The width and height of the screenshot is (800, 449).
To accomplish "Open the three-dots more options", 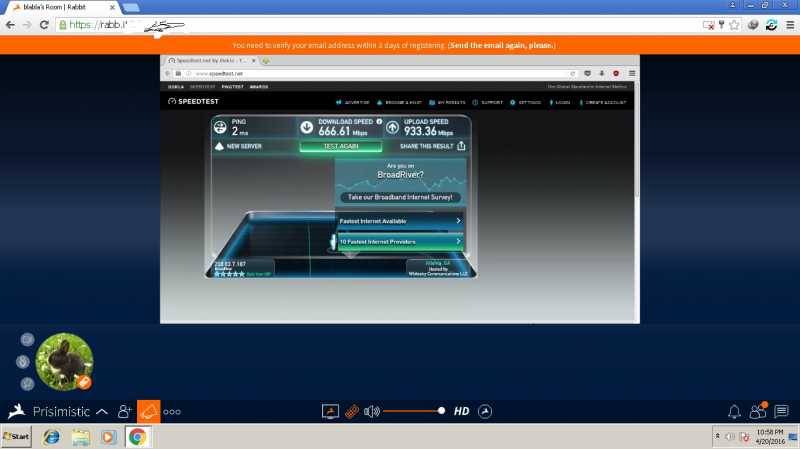I will pos(172,412).
